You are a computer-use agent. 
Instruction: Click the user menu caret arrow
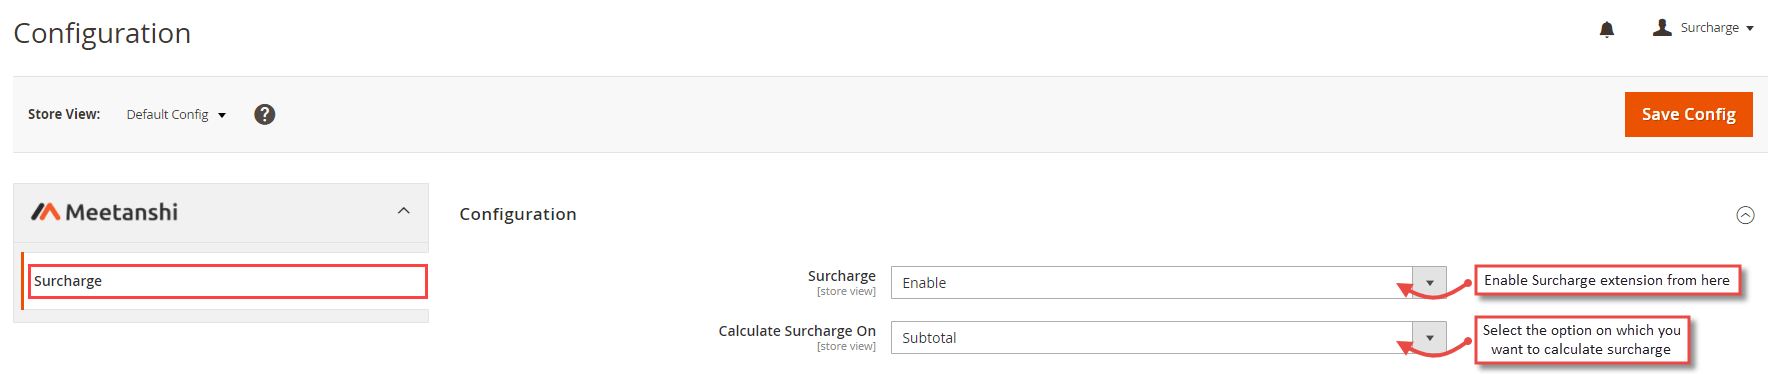tap(1750, 29)
